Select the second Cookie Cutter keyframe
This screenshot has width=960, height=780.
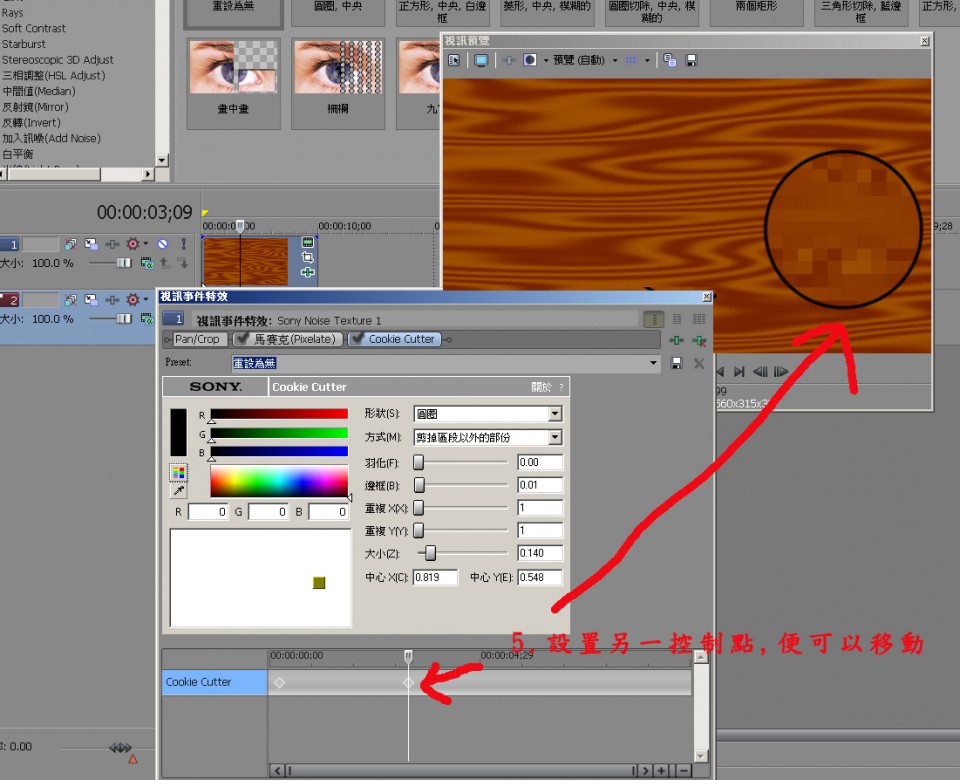coord(408,682)
